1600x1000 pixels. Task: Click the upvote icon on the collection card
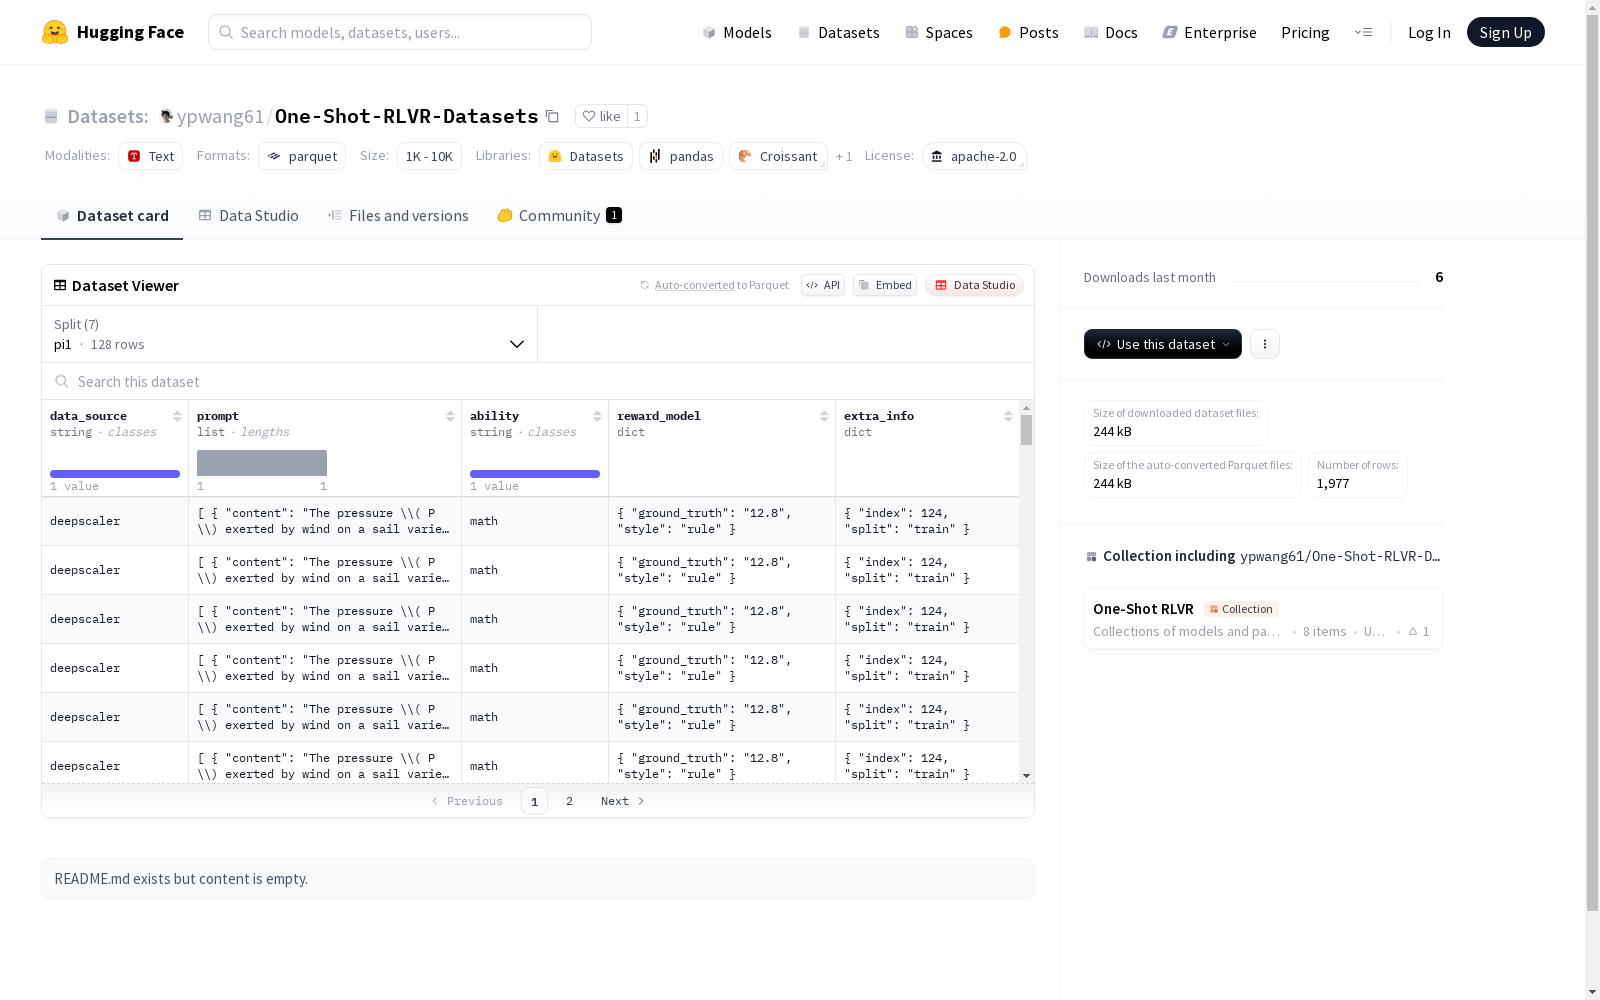(1413, 631)
